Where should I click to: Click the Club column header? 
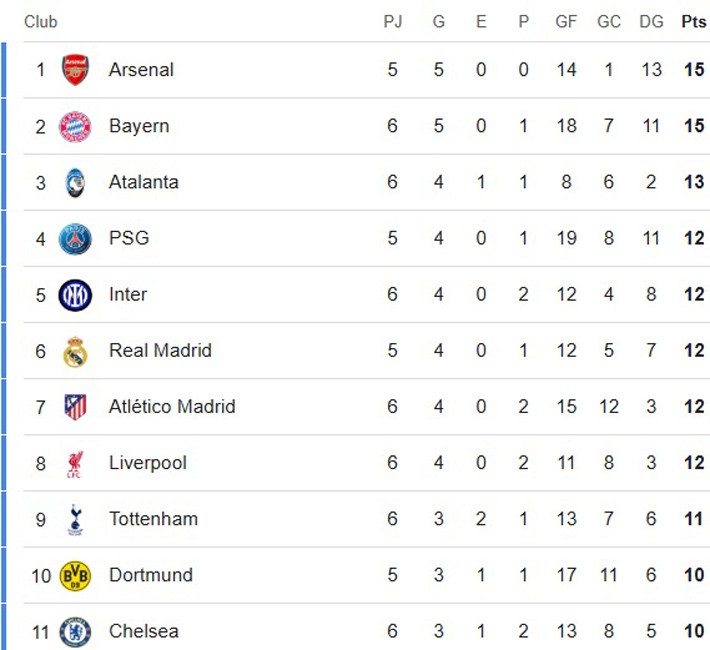pyautogui.click(x=41, y=22)
